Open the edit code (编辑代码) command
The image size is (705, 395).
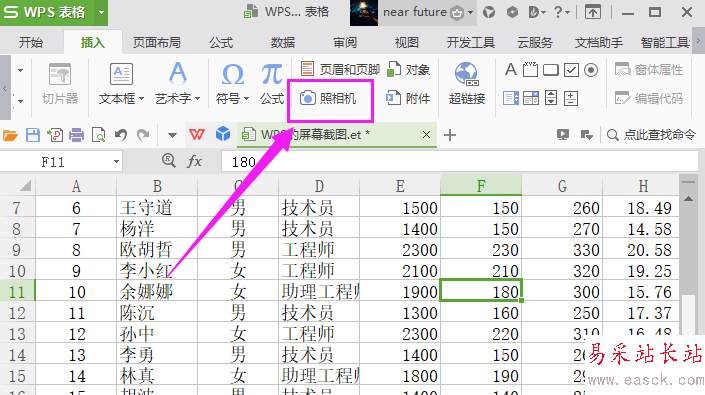coord(649,98)
